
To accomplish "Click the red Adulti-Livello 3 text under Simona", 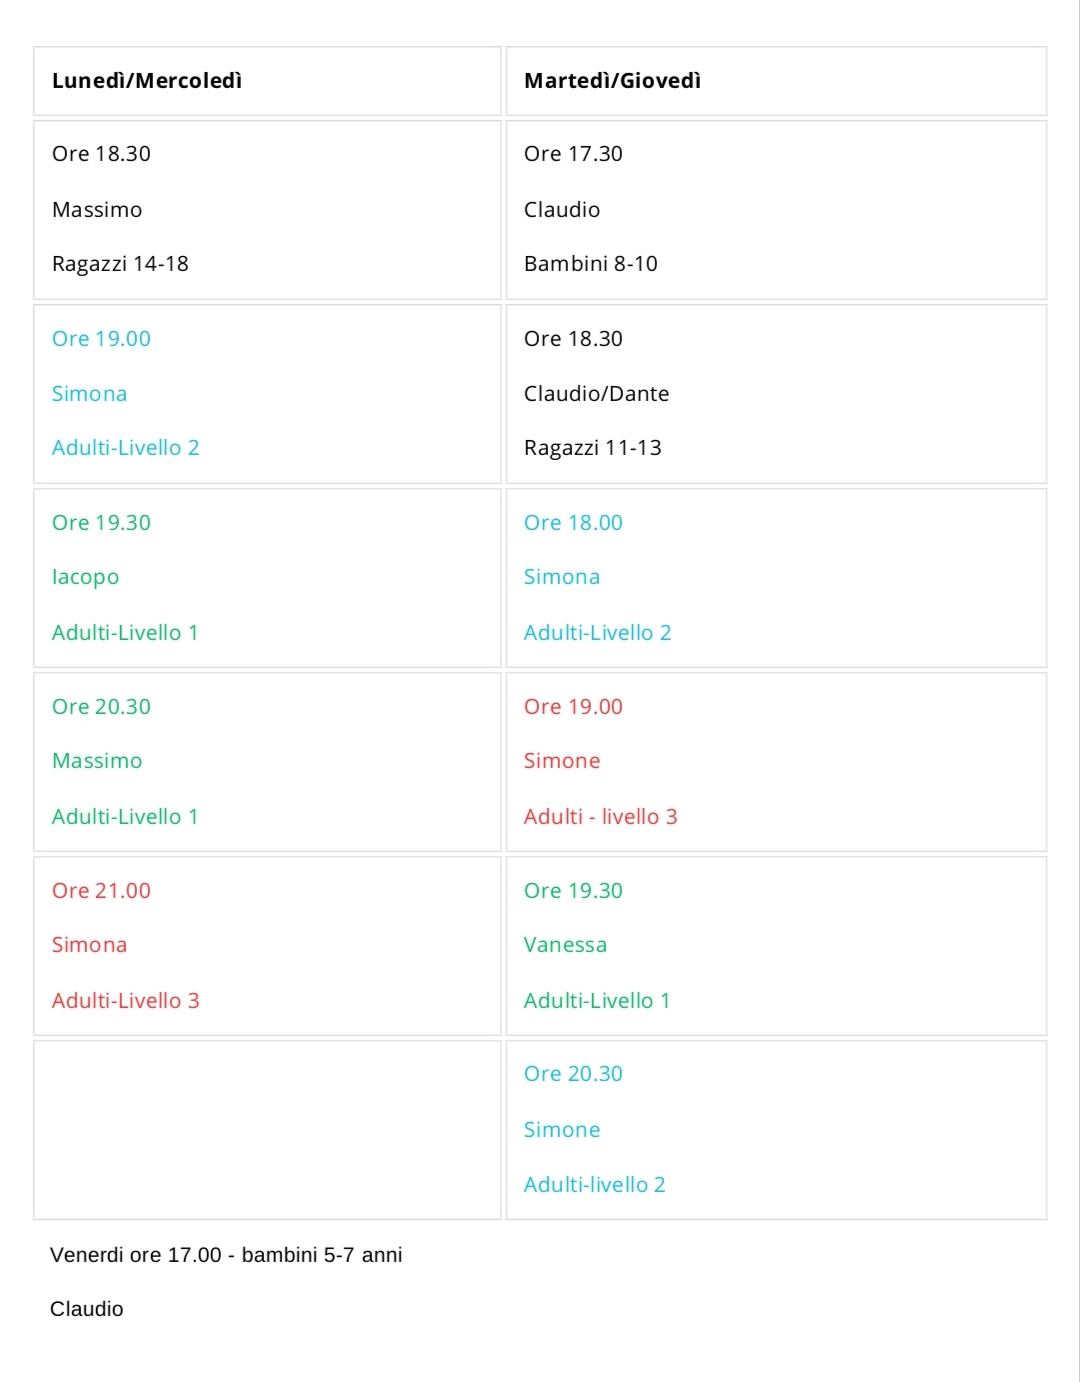I will point(126,1001).
